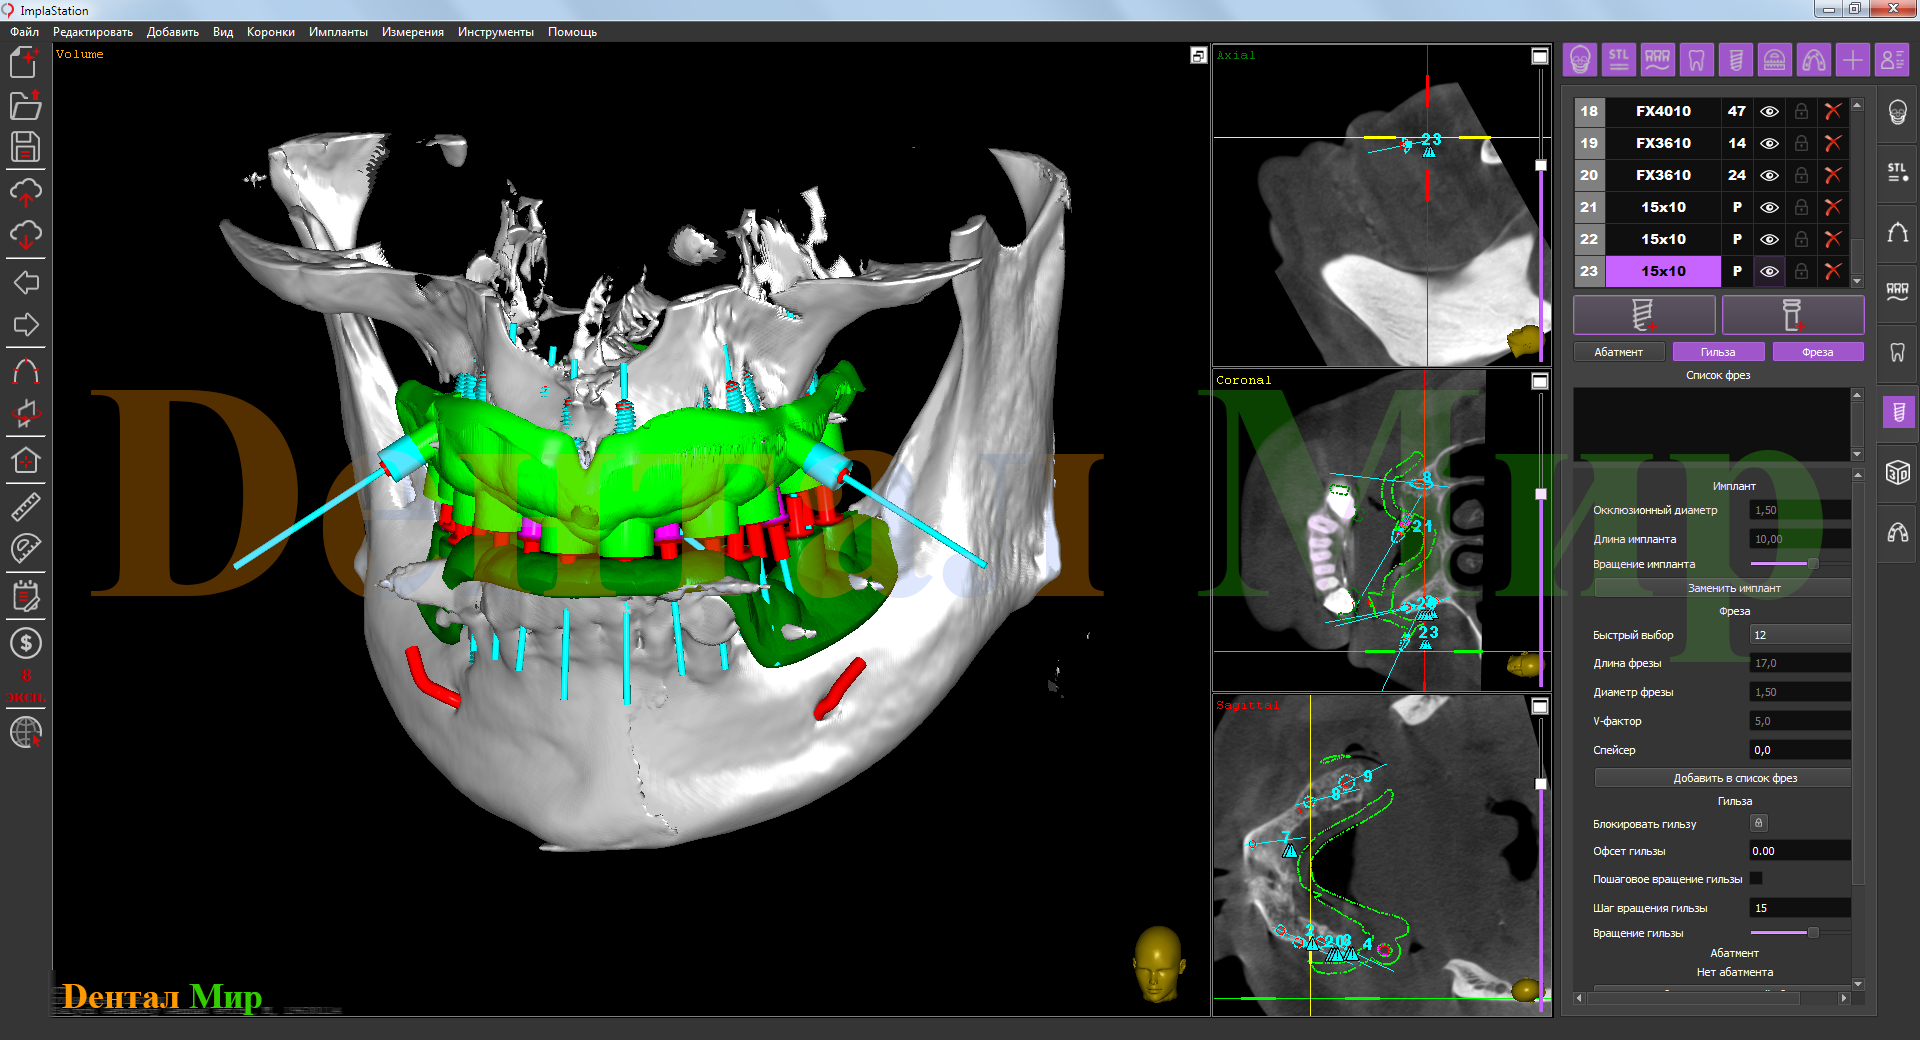Upload to cloud icon
The height and width of the screenshot is (1040, 1920).
pos(25,192)
